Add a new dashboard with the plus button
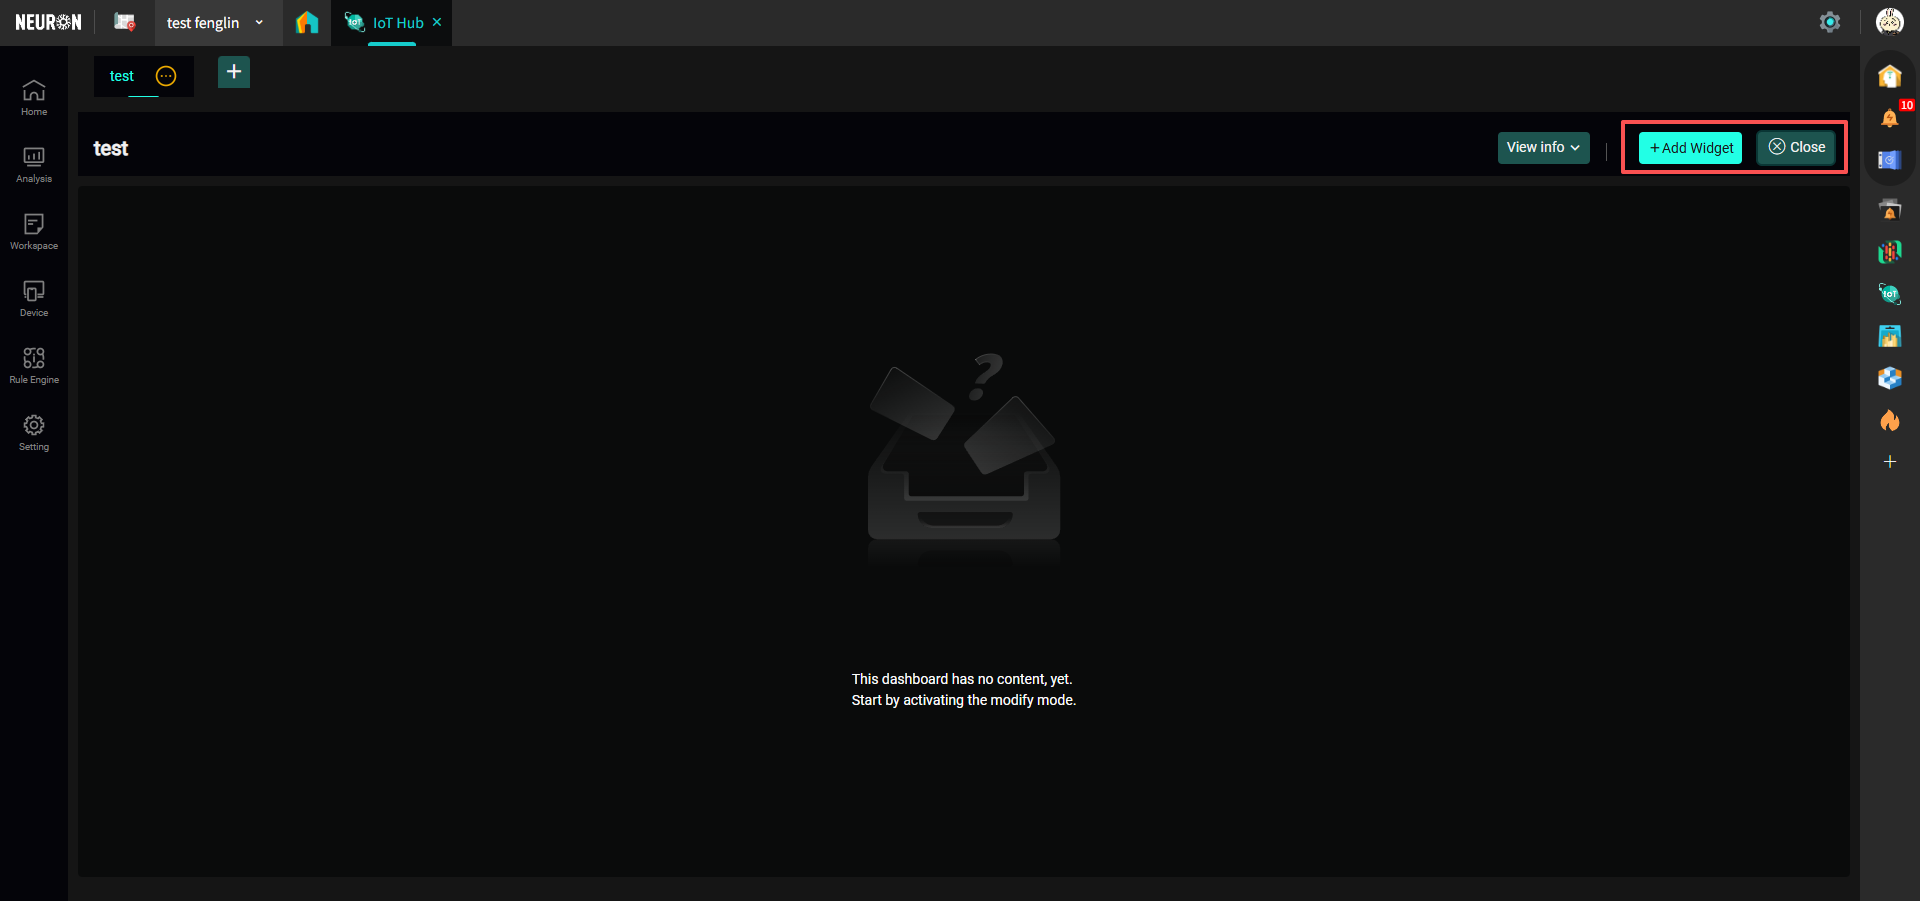1920x901 pixels. click(234, 72)
